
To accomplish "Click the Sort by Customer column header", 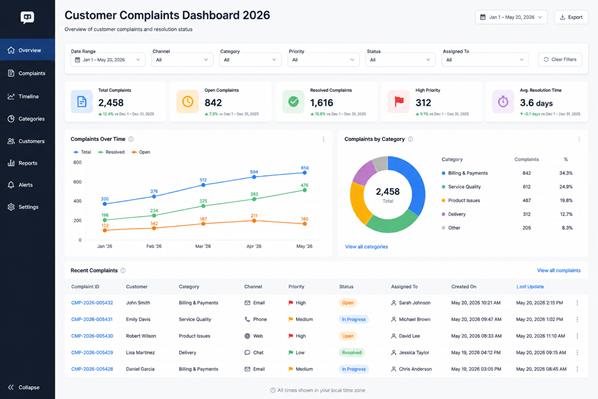I will pyautogui.click(x=137, y=286).
